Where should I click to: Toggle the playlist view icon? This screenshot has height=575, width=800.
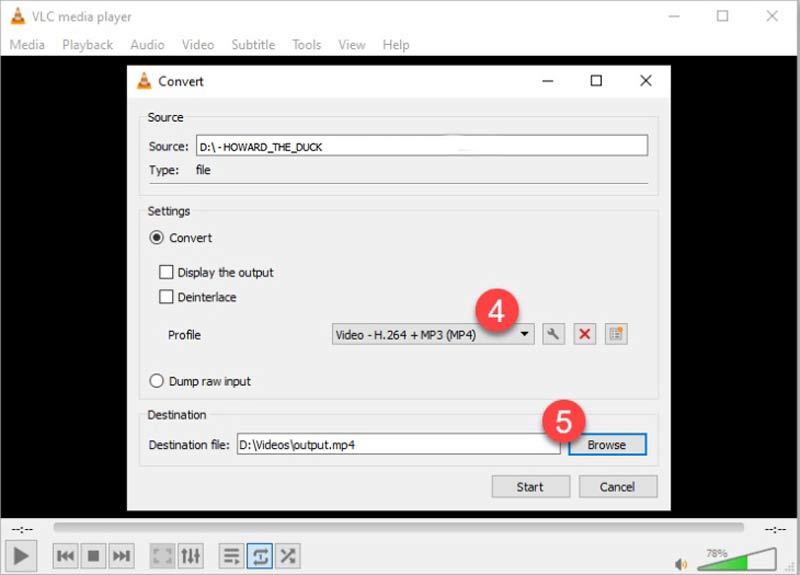232,556
